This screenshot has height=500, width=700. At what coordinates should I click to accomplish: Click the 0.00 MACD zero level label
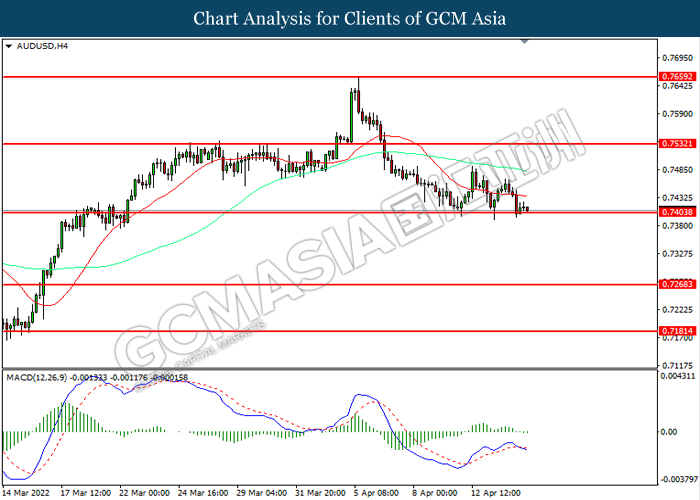(670, 431)
